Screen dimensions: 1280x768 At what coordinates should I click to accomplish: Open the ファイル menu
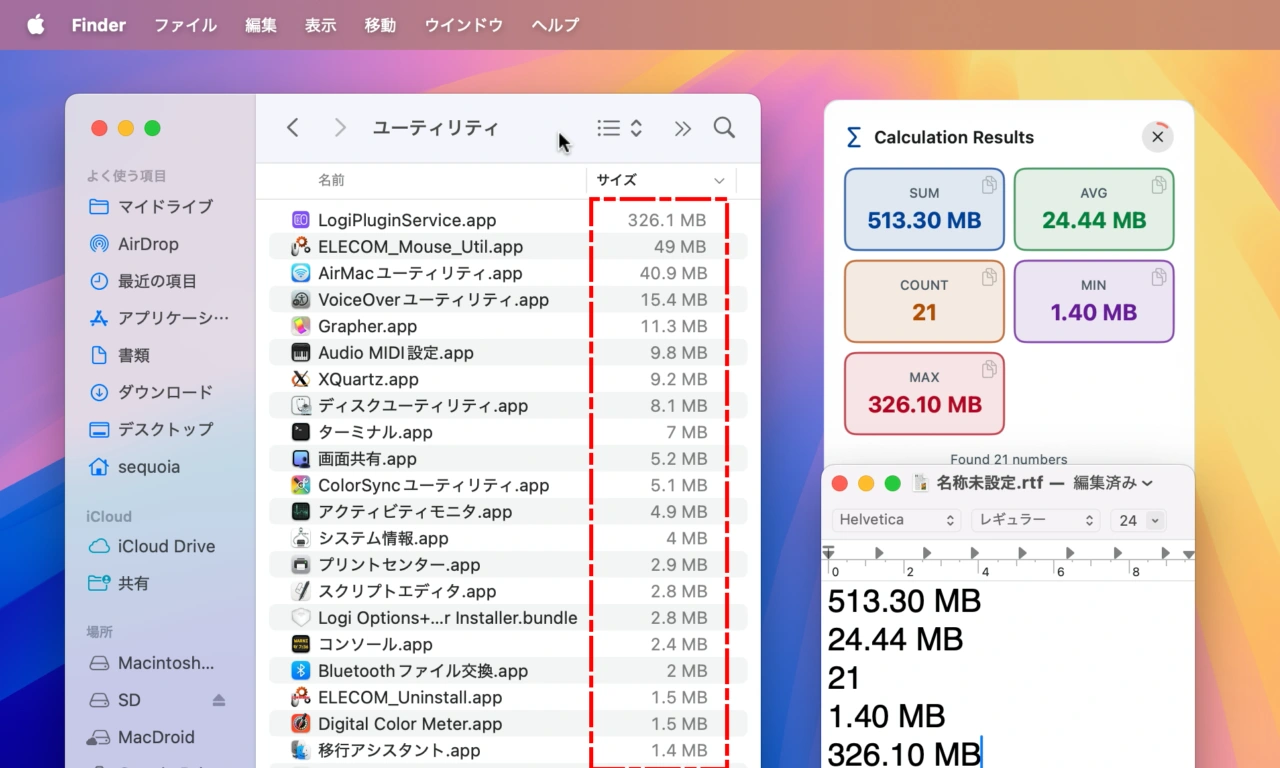[185, 25]
